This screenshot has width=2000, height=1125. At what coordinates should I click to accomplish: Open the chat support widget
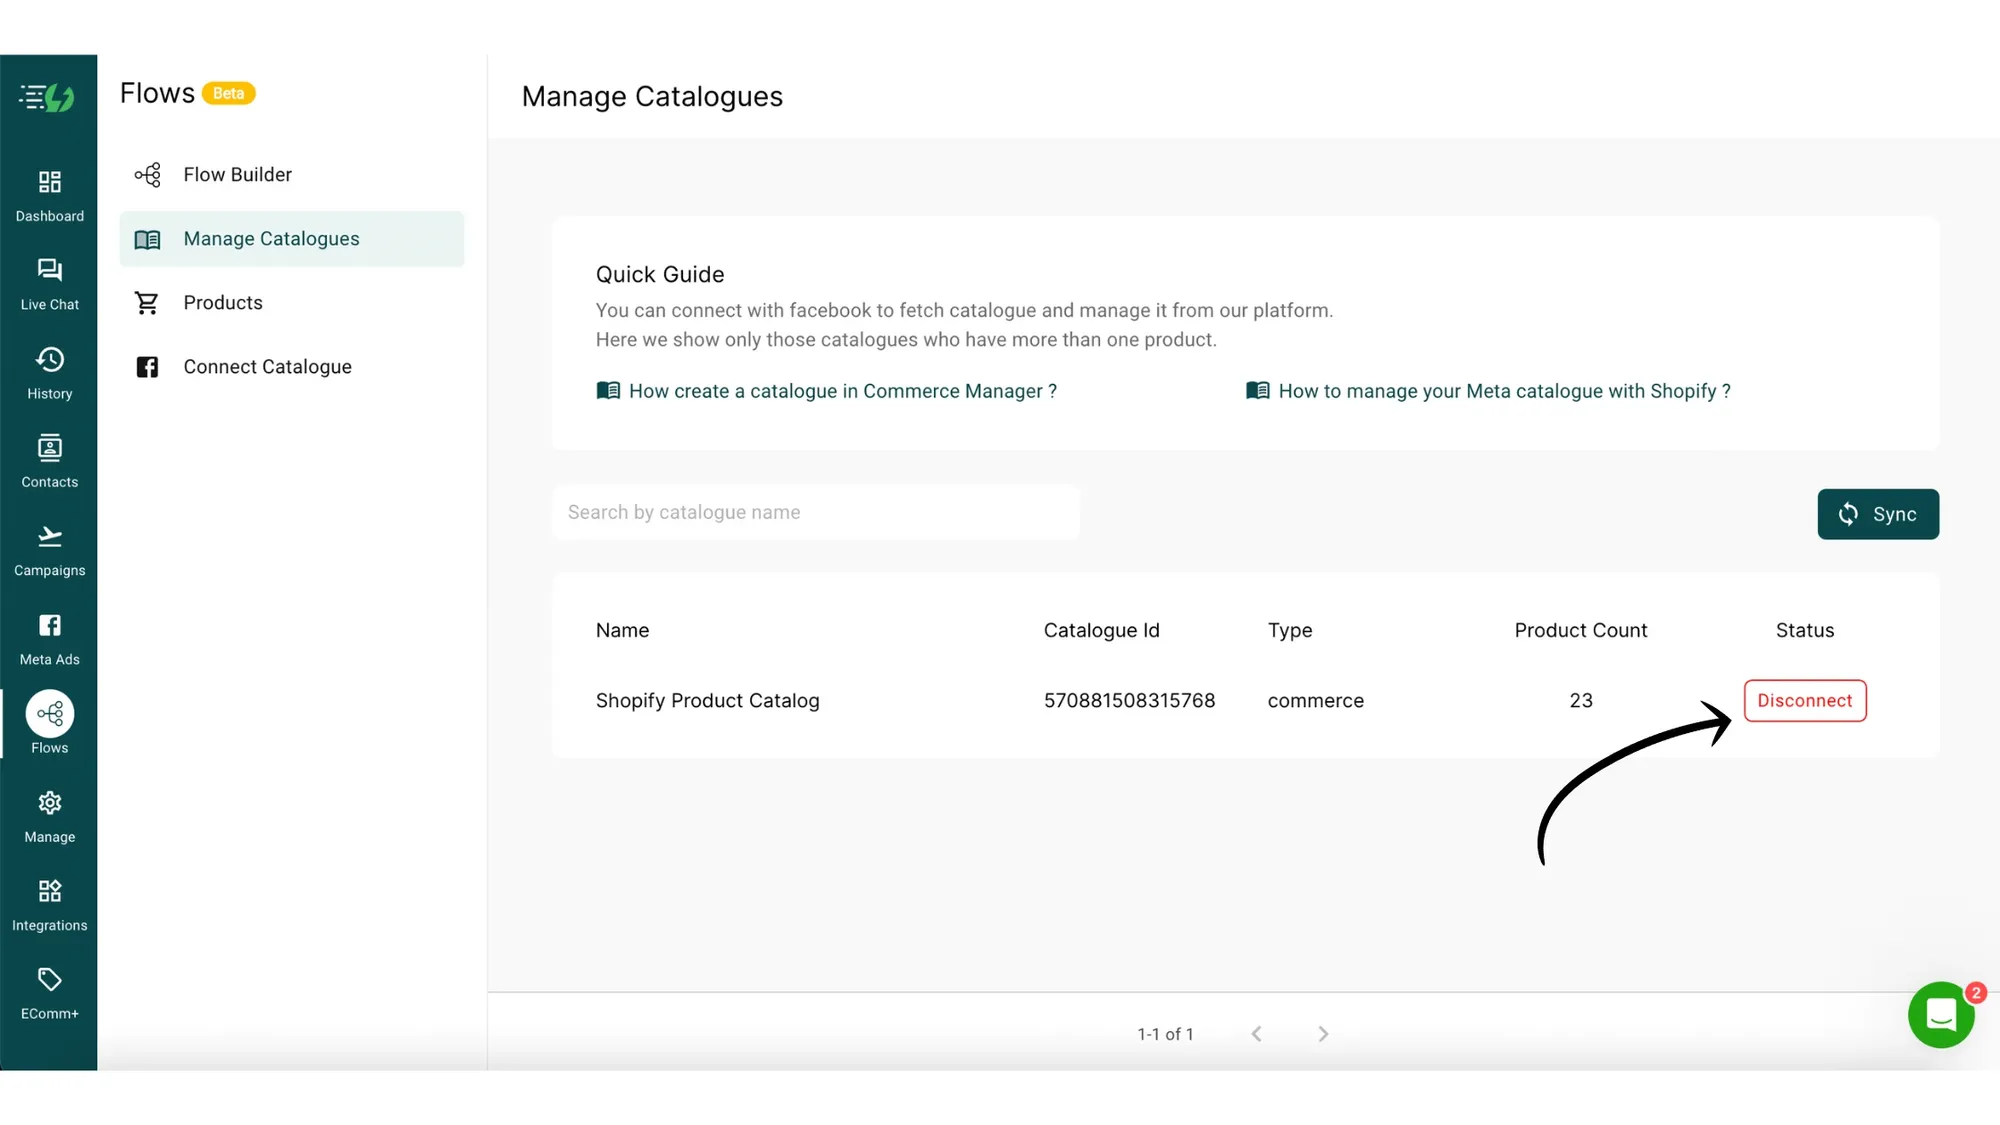pos(1940,1014)
